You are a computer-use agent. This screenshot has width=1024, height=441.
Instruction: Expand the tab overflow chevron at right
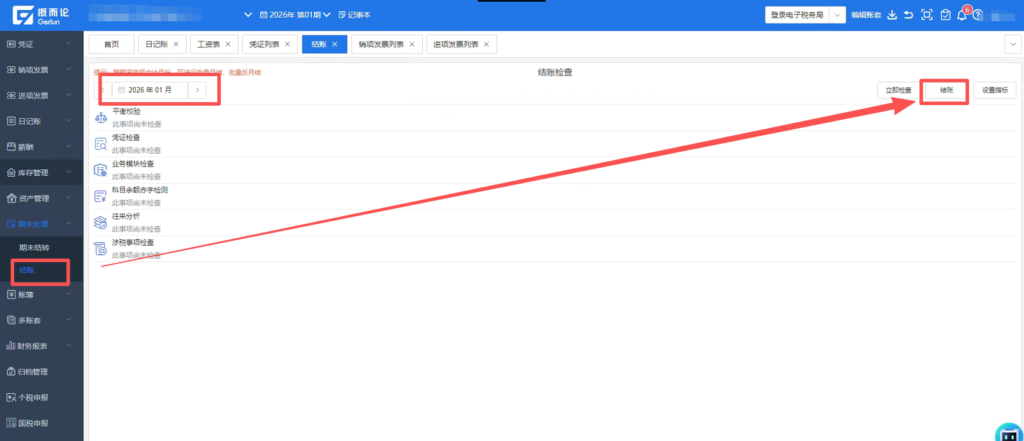coord(1010,44)
